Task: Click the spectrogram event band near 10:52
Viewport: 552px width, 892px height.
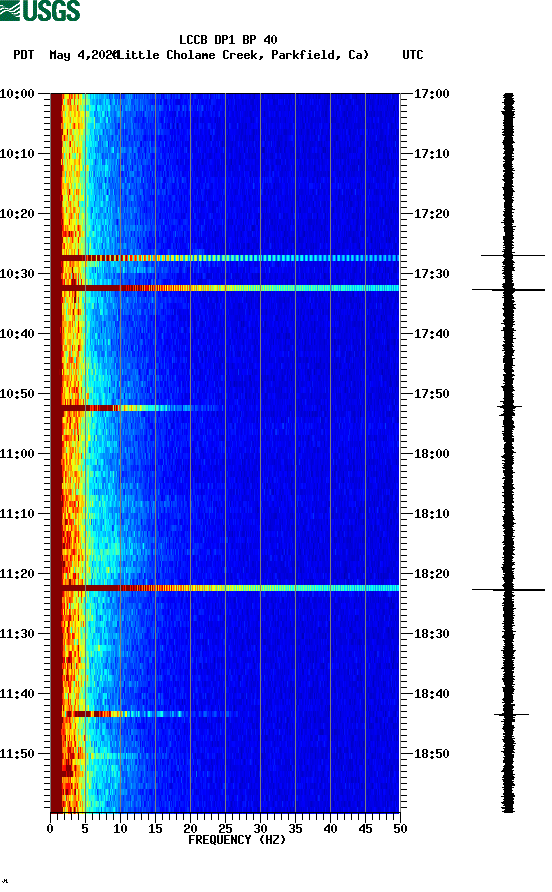Action: [x=137, y=408]
